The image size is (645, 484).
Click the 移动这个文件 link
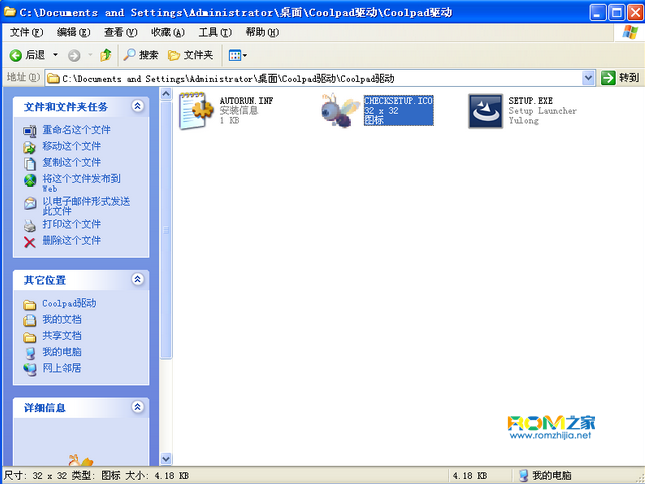click(72, 146)
